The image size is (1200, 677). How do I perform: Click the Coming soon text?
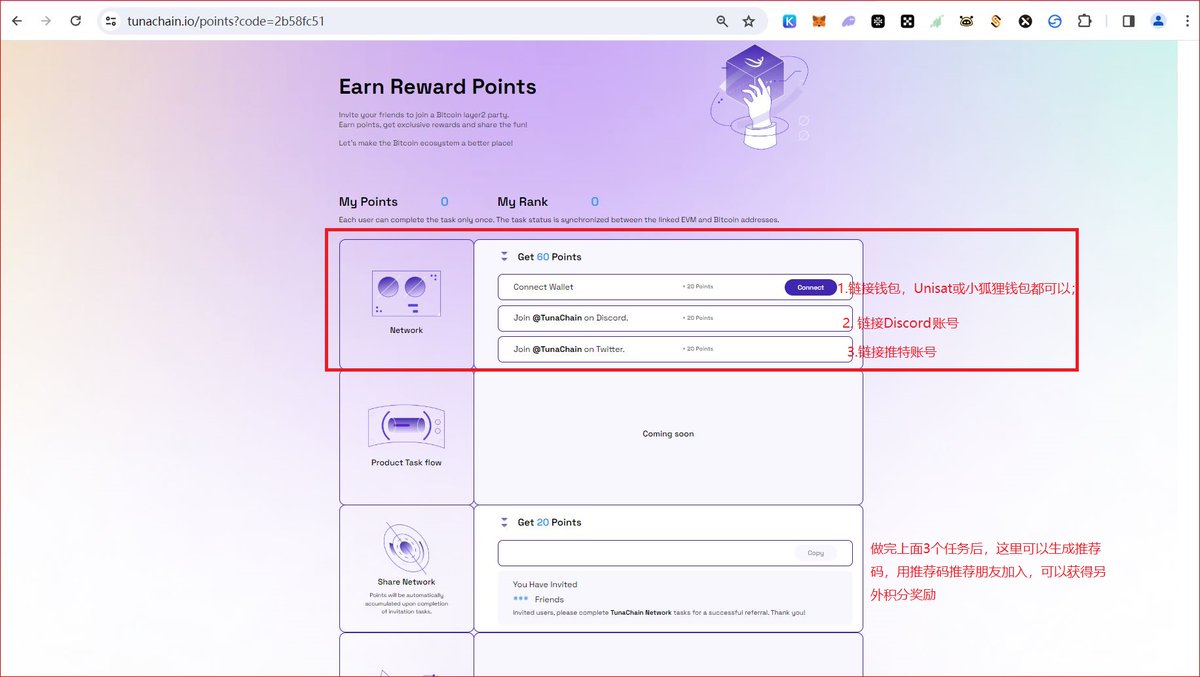668,434
